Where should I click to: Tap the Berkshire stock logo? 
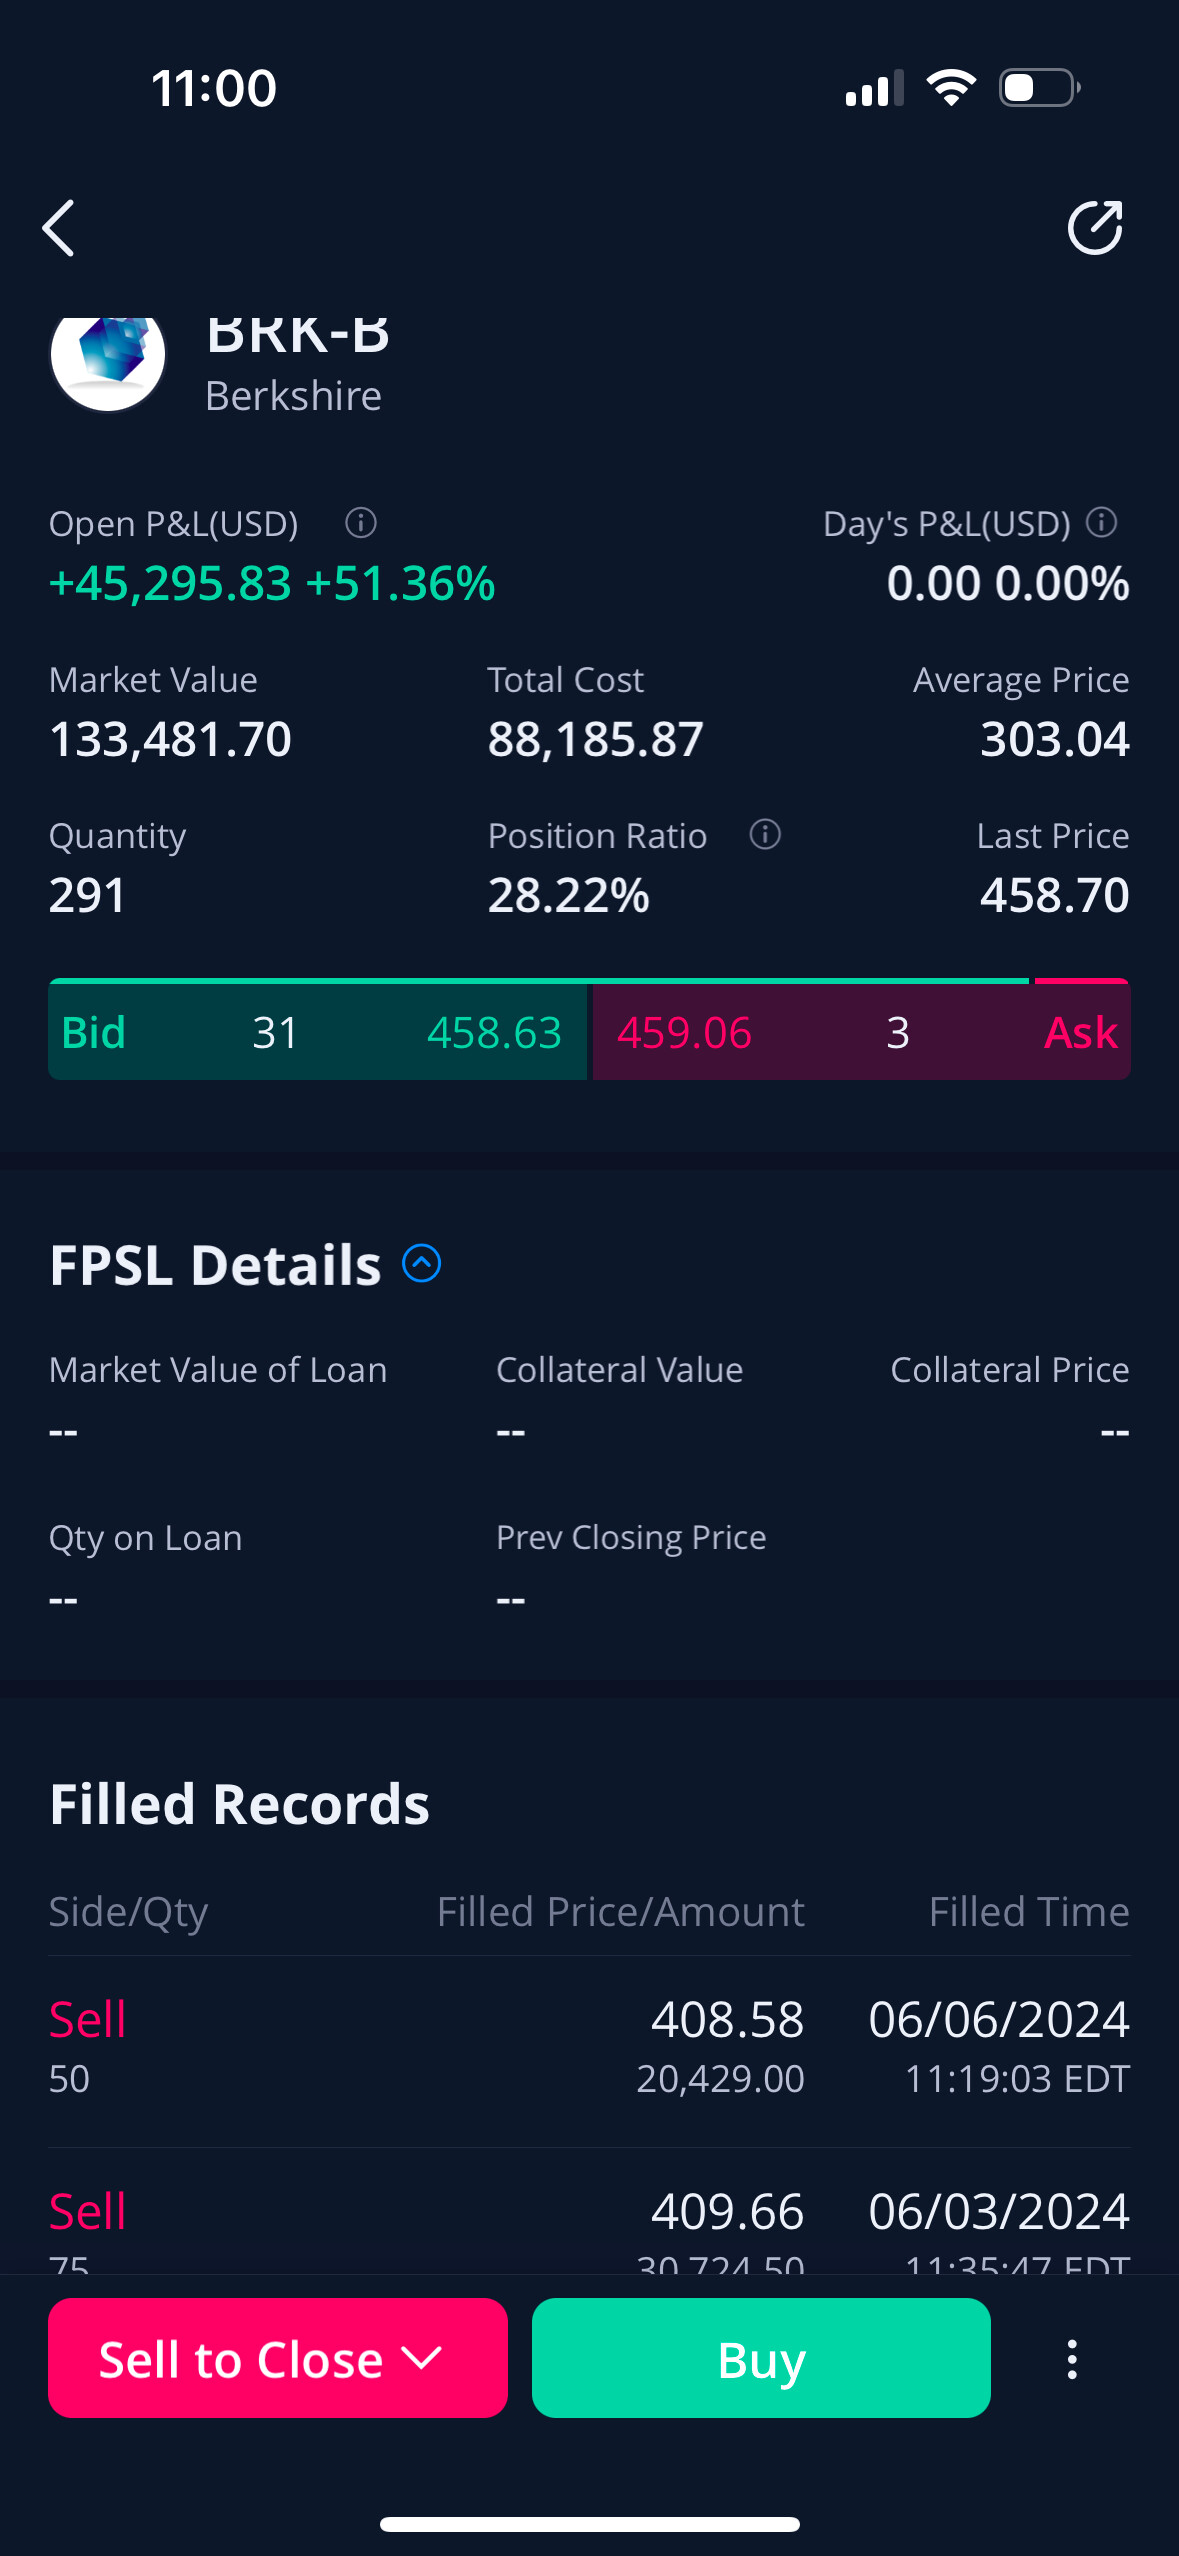[x=108, y=357]
